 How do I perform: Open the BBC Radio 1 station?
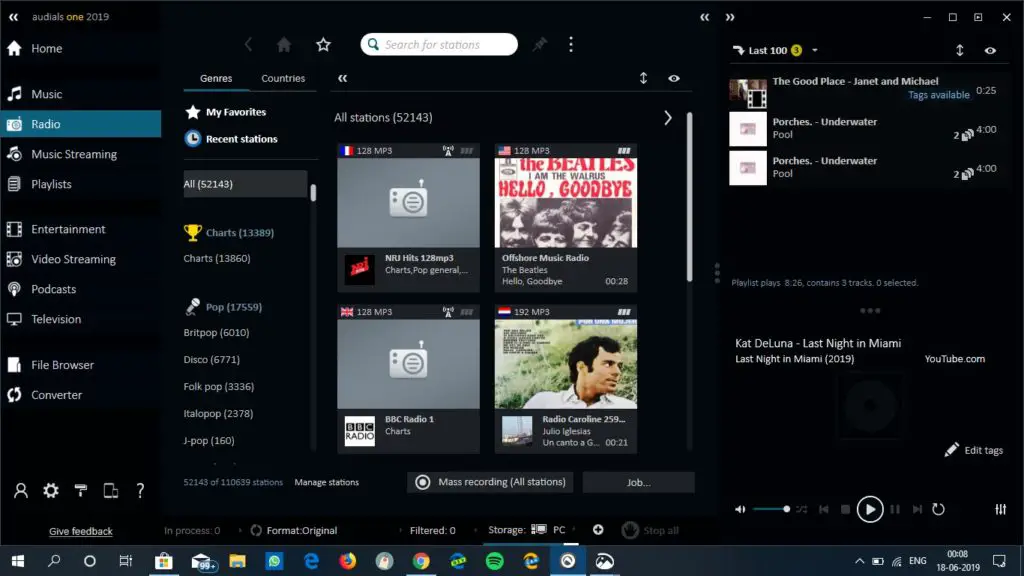pos(408,379)
